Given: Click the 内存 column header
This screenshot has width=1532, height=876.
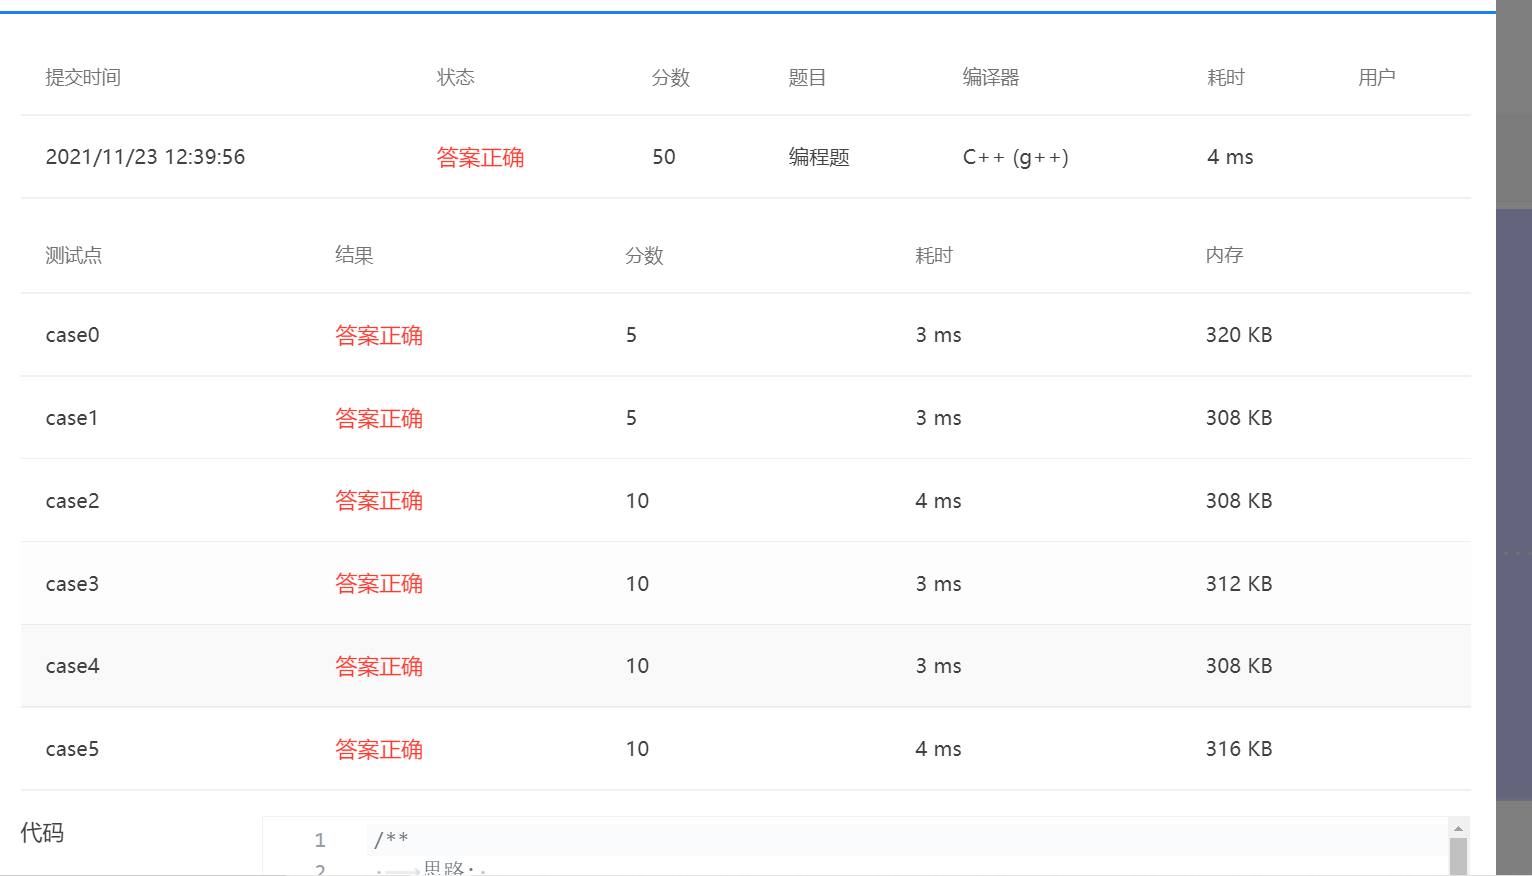Looking at the screenshot, I should (1224, 255).
